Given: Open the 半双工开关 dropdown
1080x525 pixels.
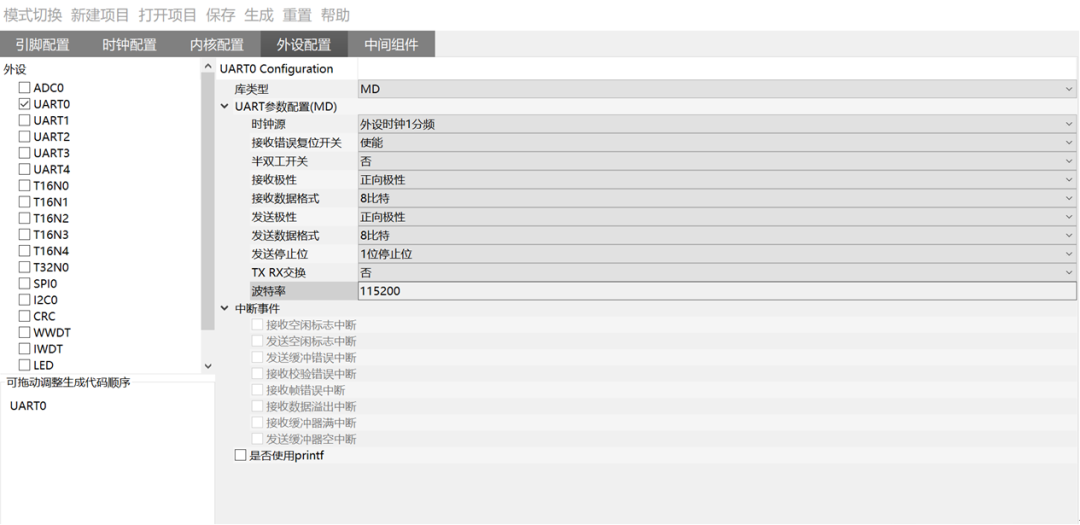Looking at the screenshot, I should 716,161.
